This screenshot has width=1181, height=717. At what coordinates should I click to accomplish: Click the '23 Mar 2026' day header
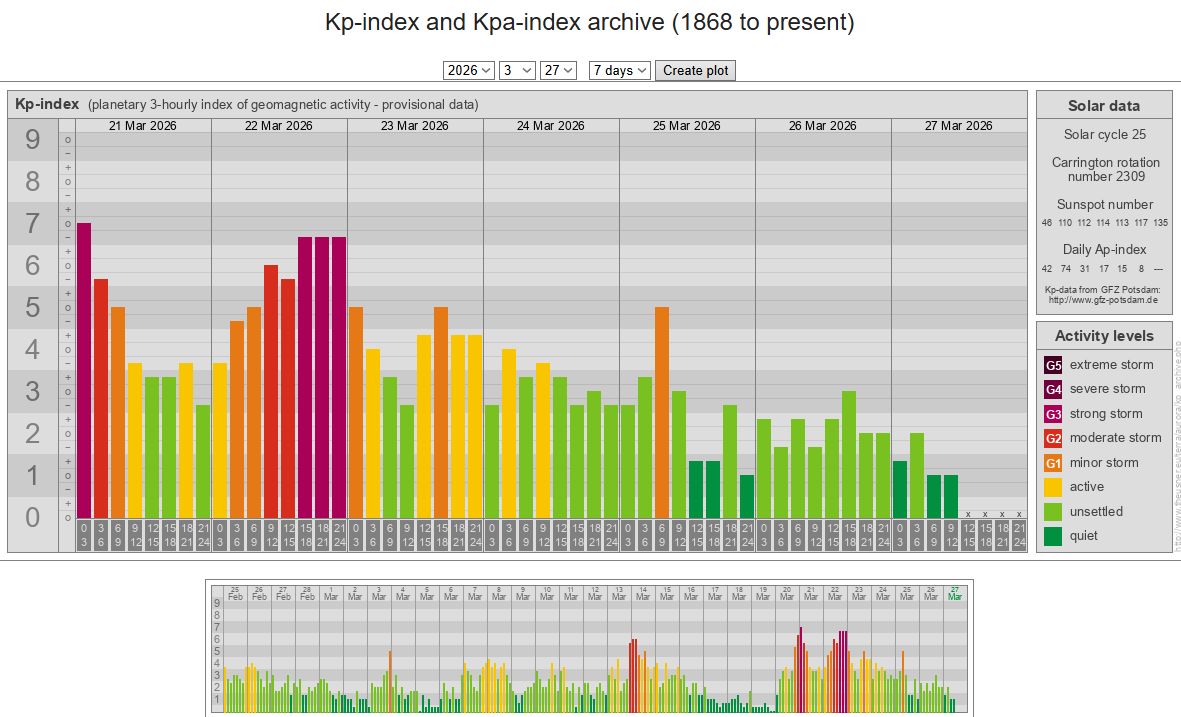tap(415, 126)
